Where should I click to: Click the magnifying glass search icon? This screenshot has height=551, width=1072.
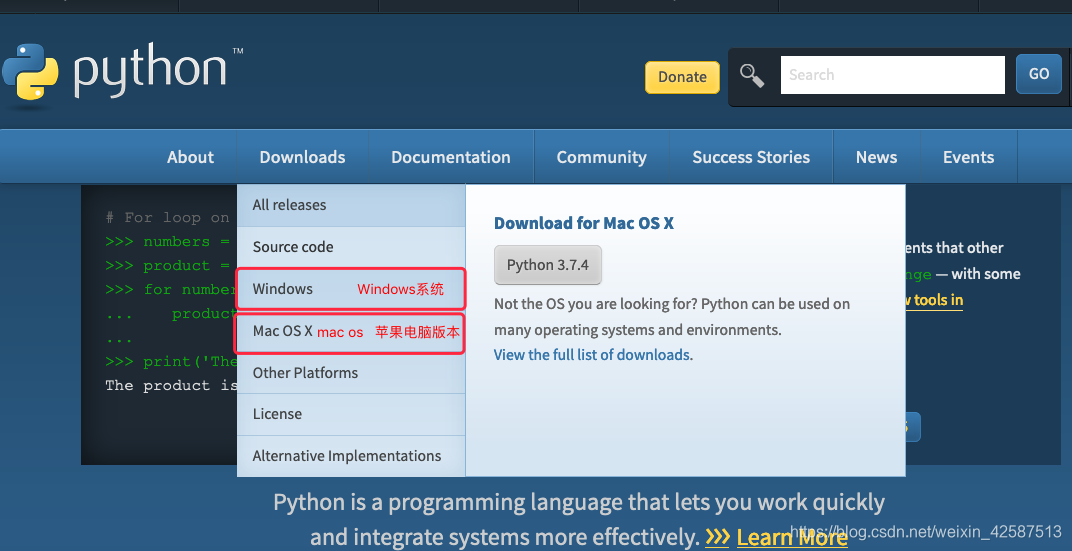pyautogui.click(x=752, y=76)
